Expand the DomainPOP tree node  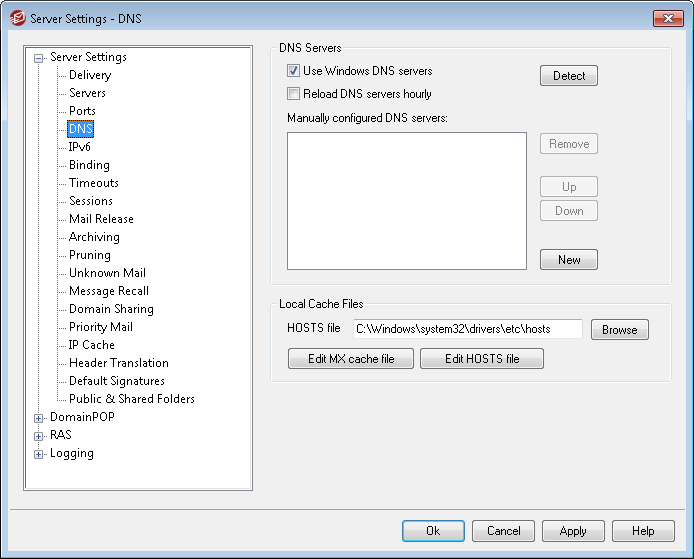(39, 418)
